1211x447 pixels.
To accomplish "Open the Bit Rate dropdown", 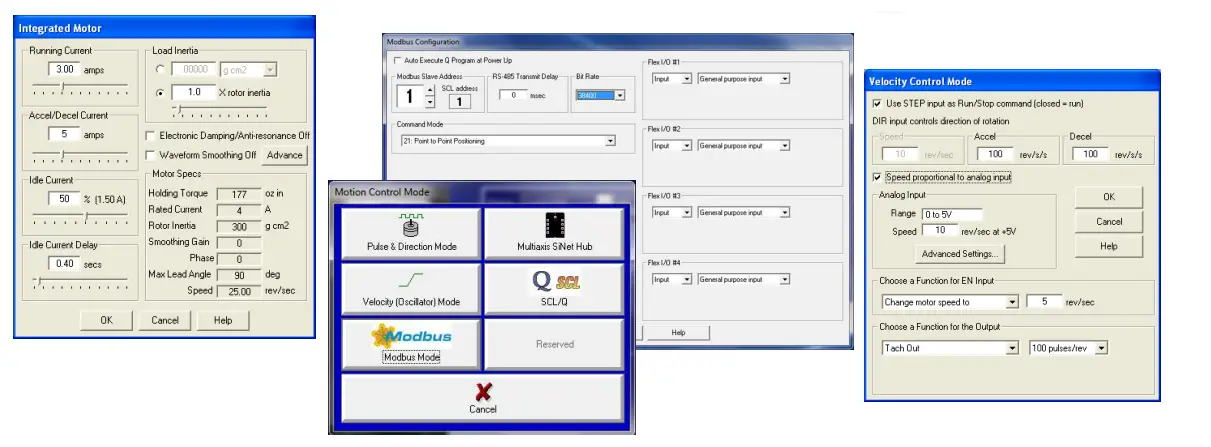I will [620, 95].
